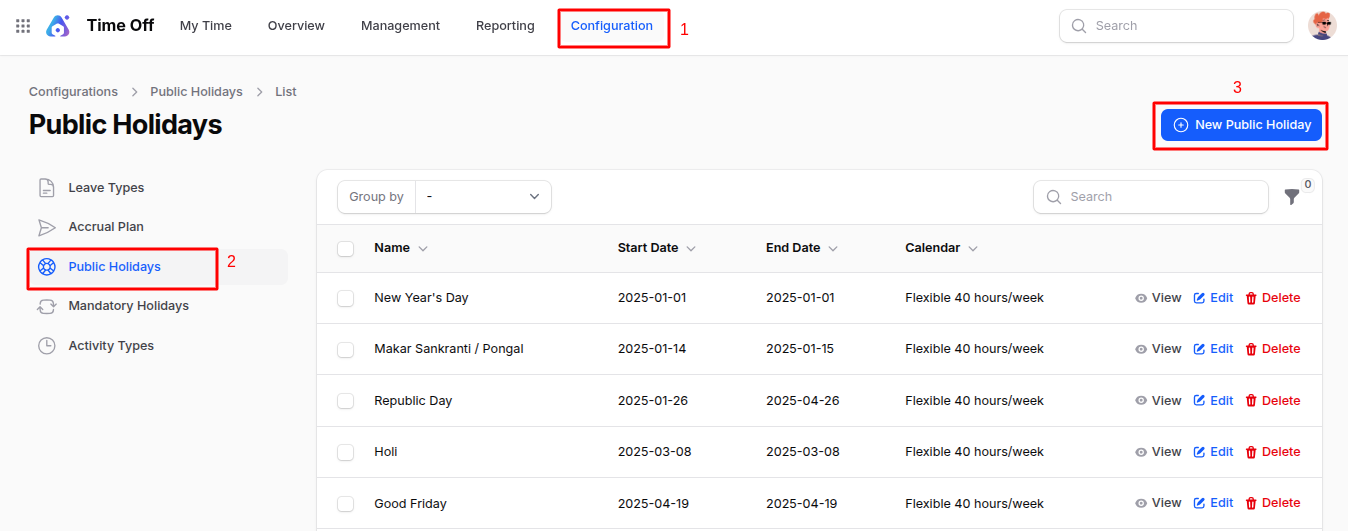Select the Republic Day row checkbox
This screenshot has height=531, width=1348.
pyautogui.click(x=346, y=401)
